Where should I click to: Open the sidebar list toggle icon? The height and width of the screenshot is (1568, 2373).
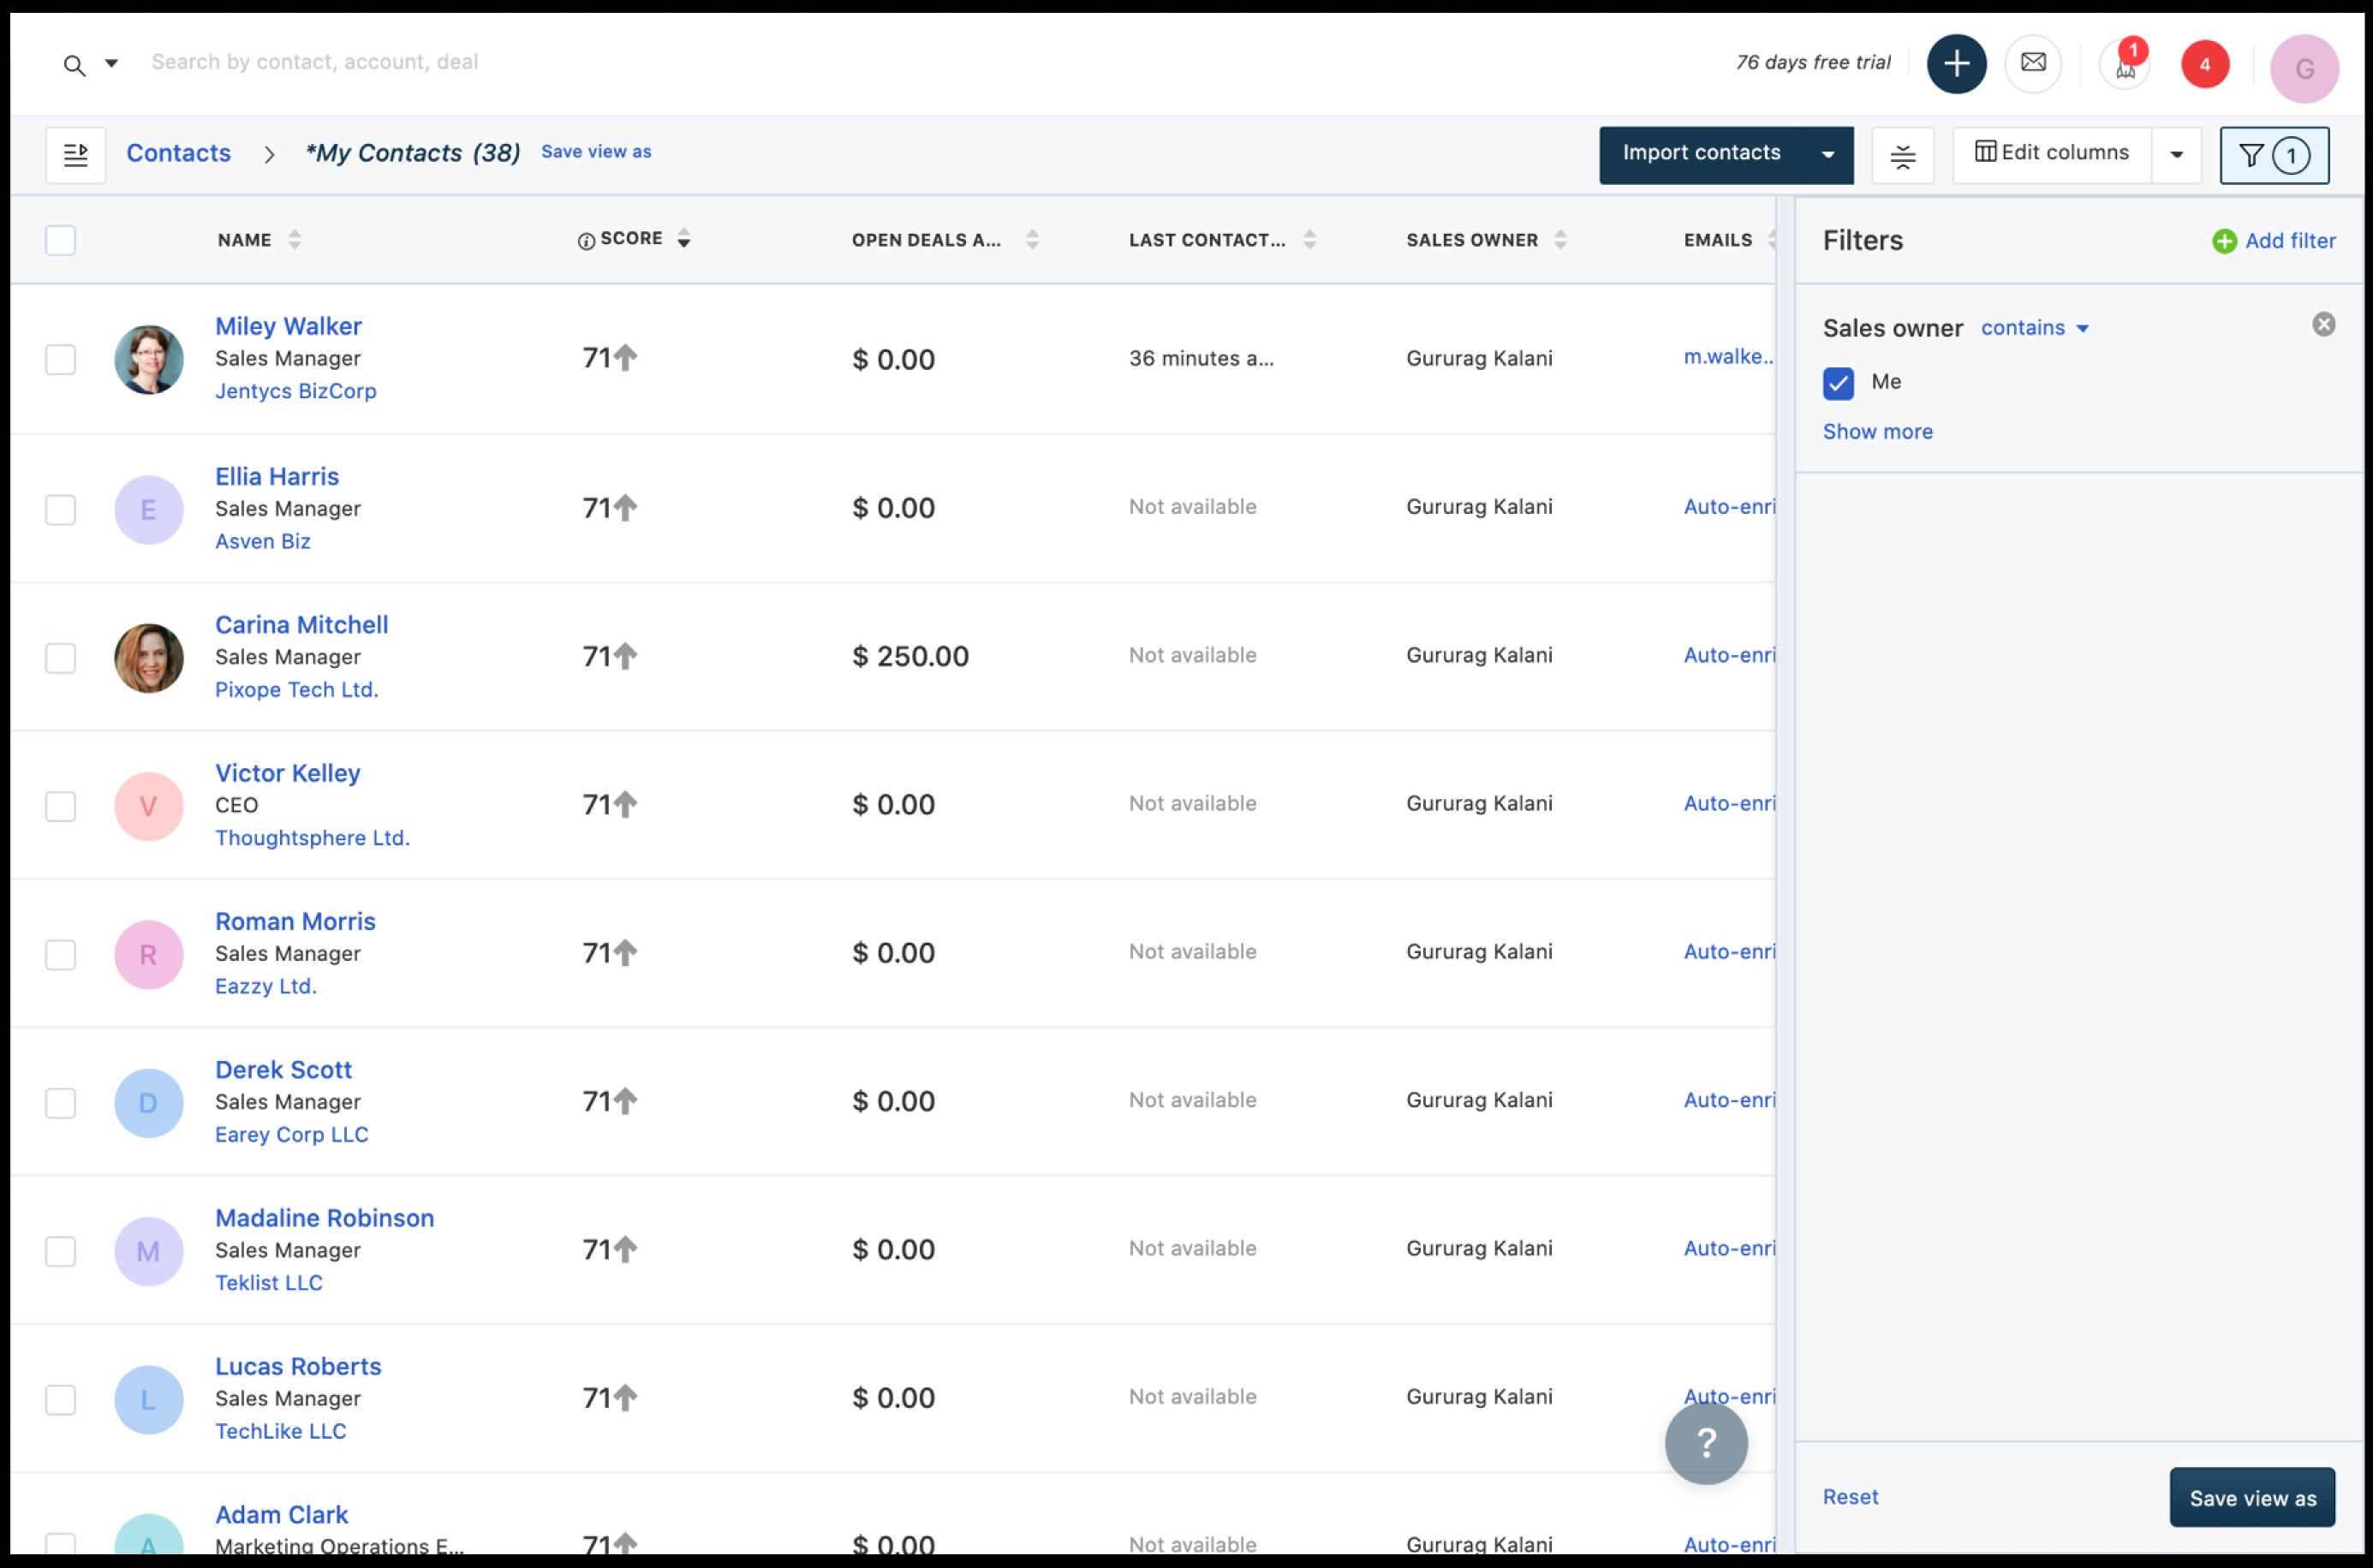pos(76,155)
